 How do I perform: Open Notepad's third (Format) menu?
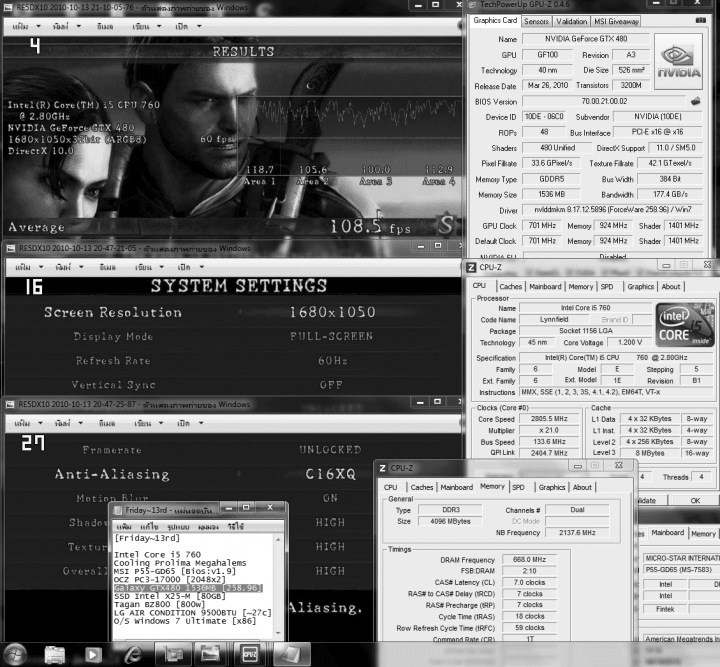(179, 527)
